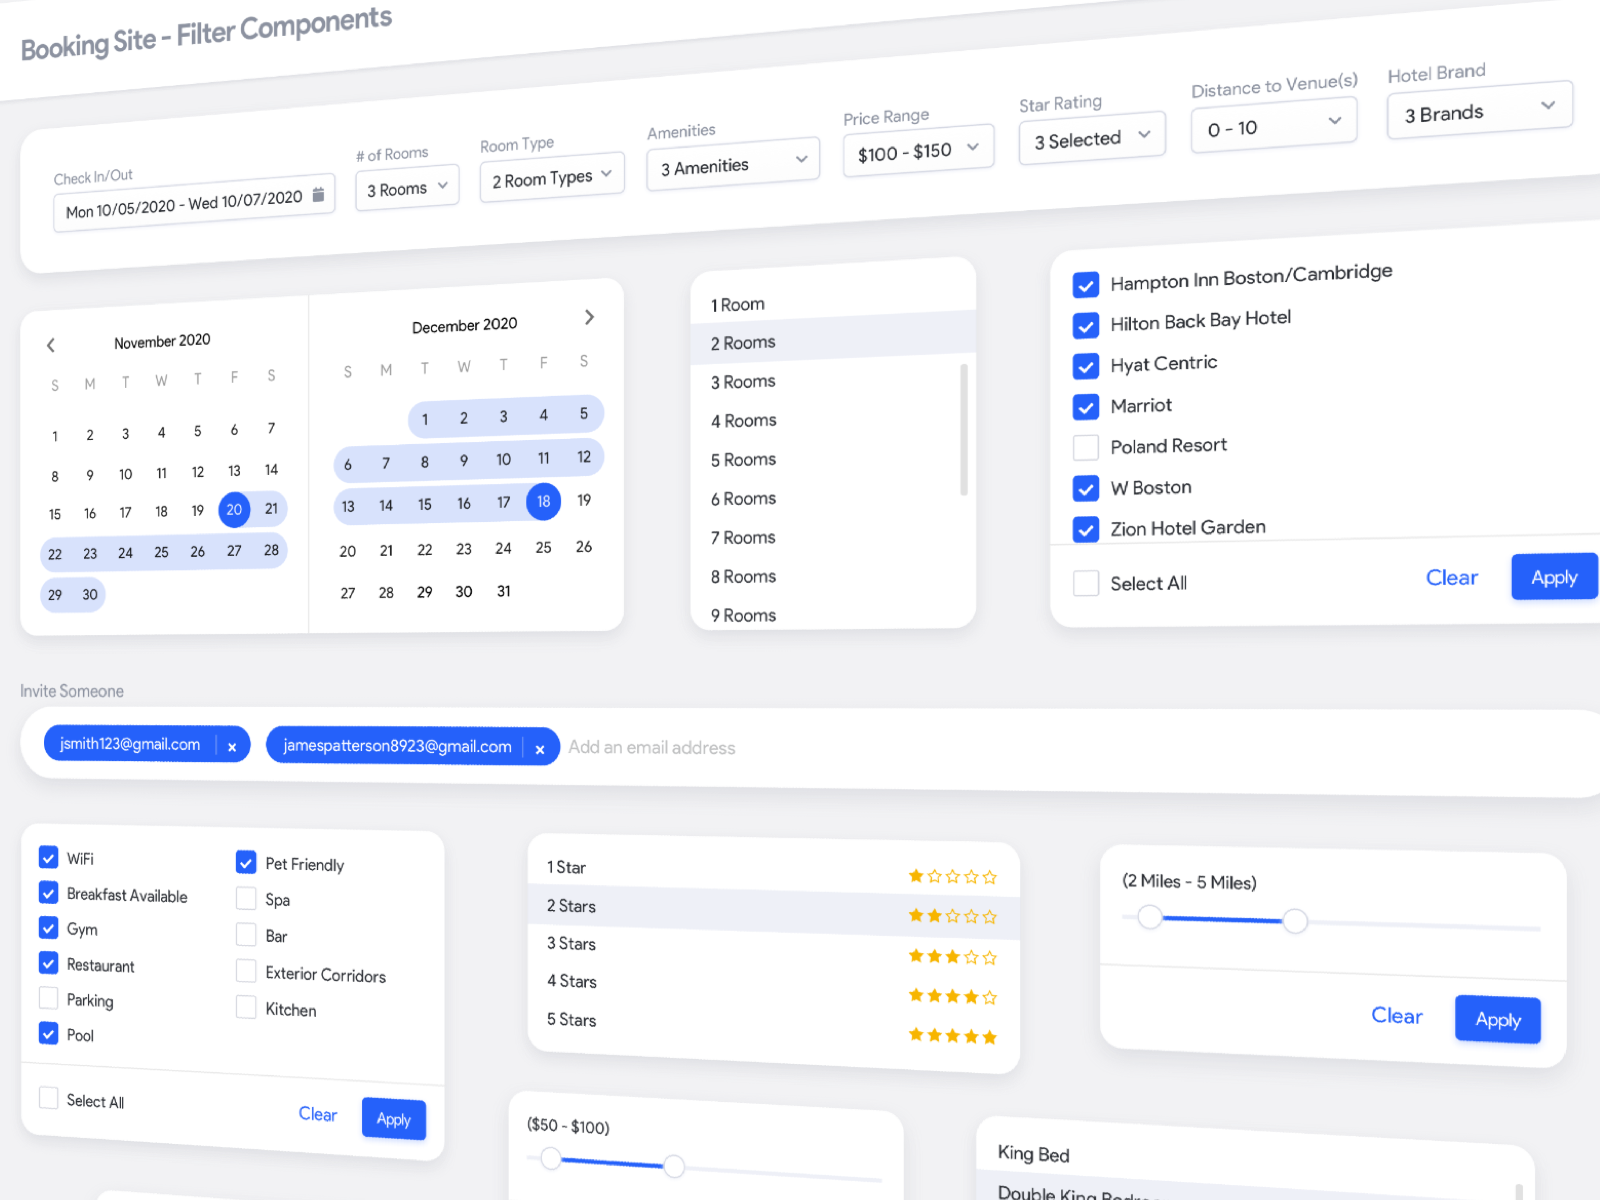The width and height of the screenshot is (1600, 1200).
Task: Open the Star Rating dropdown
Action: 1091,137
